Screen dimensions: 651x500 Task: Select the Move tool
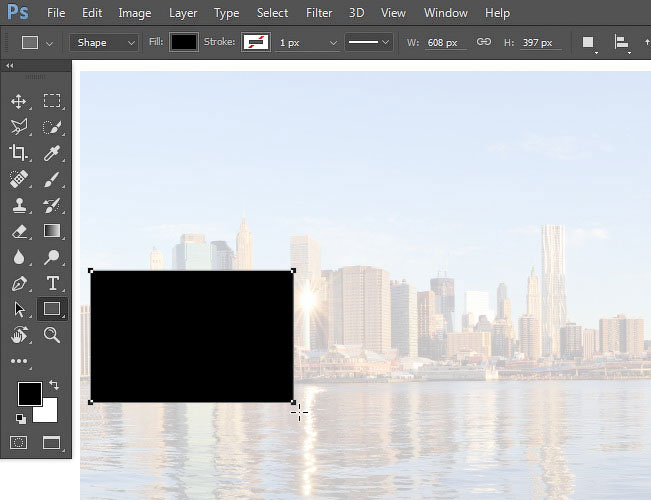(19, 101)
